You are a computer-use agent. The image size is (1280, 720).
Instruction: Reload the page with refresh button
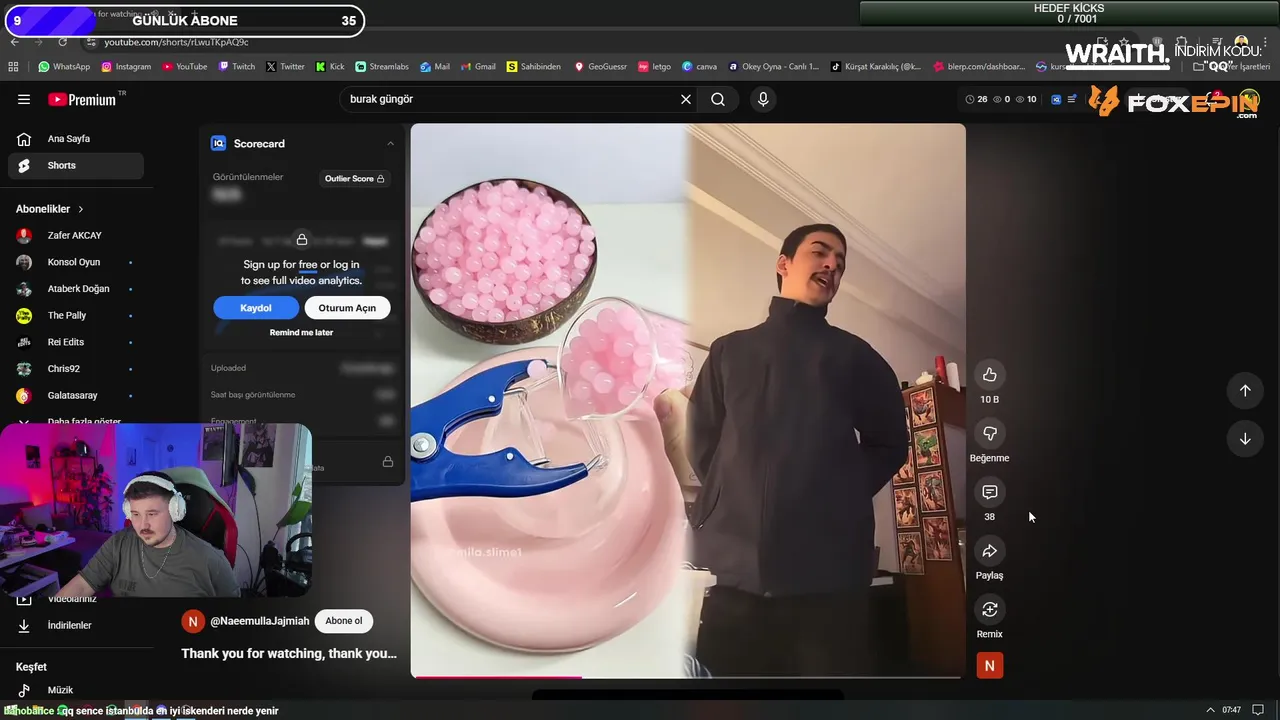(x=63, y=42)
